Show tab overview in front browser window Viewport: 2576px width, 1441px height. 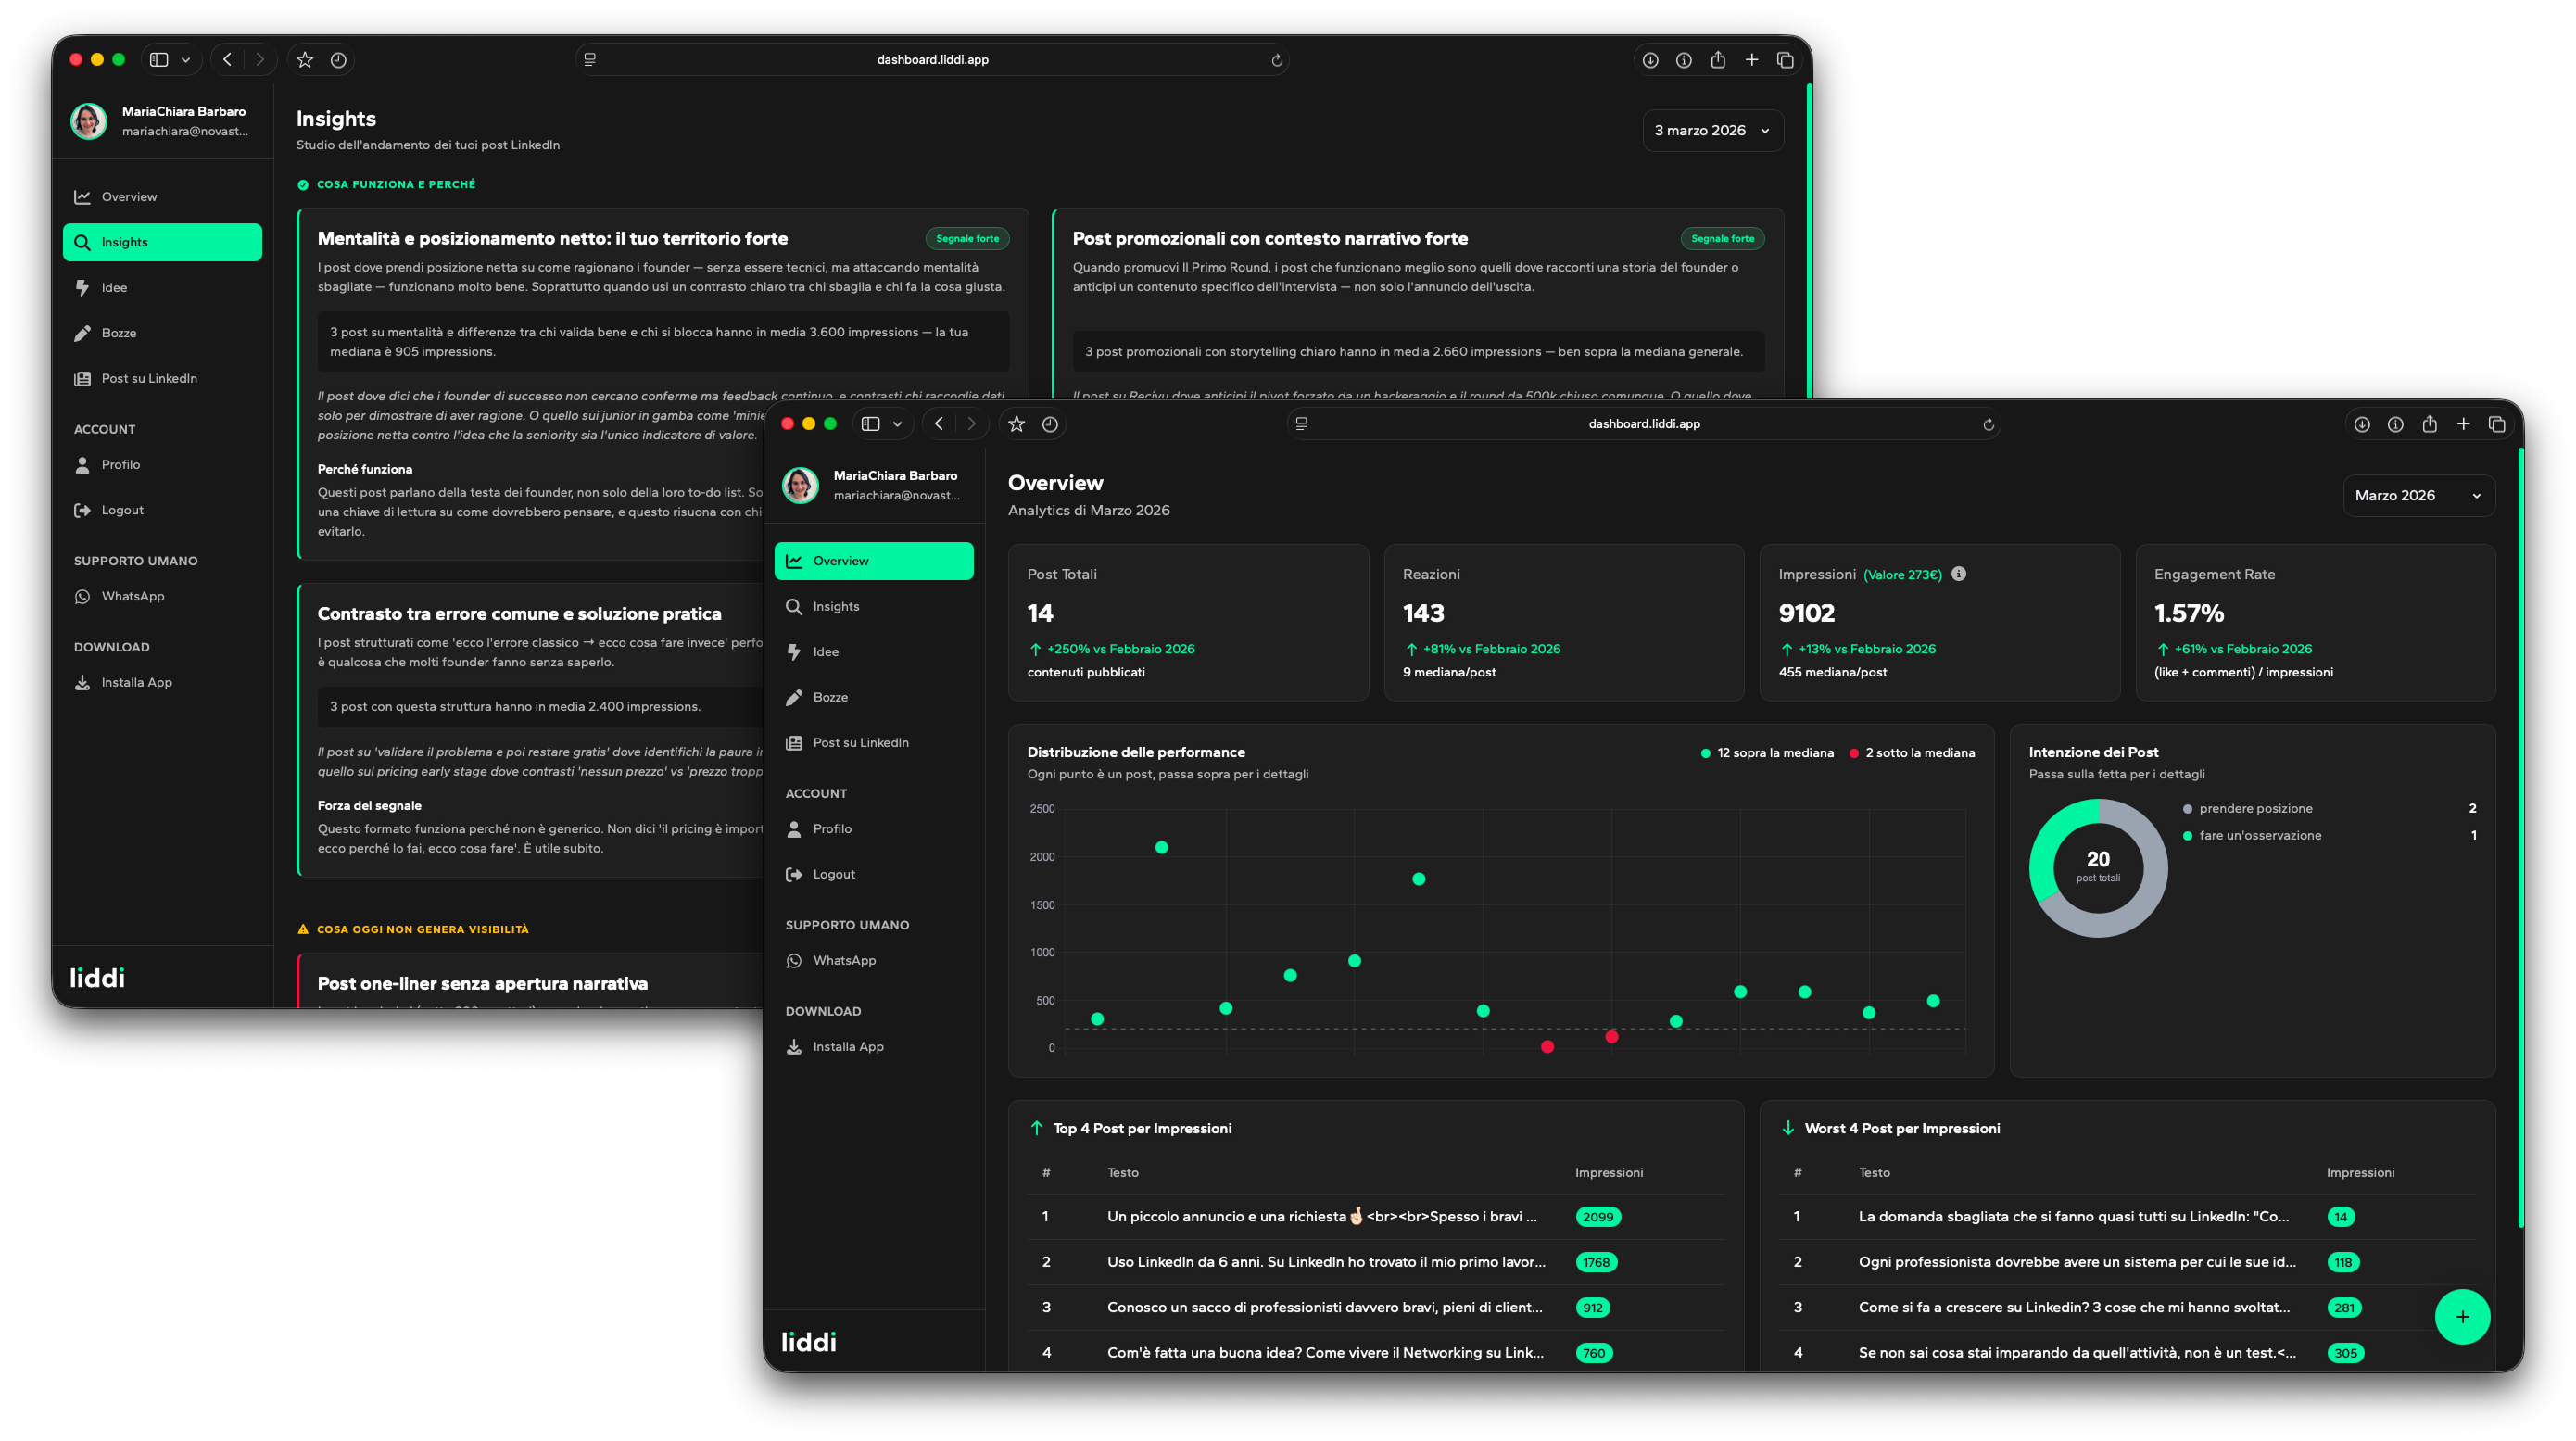click(2496, 424)
